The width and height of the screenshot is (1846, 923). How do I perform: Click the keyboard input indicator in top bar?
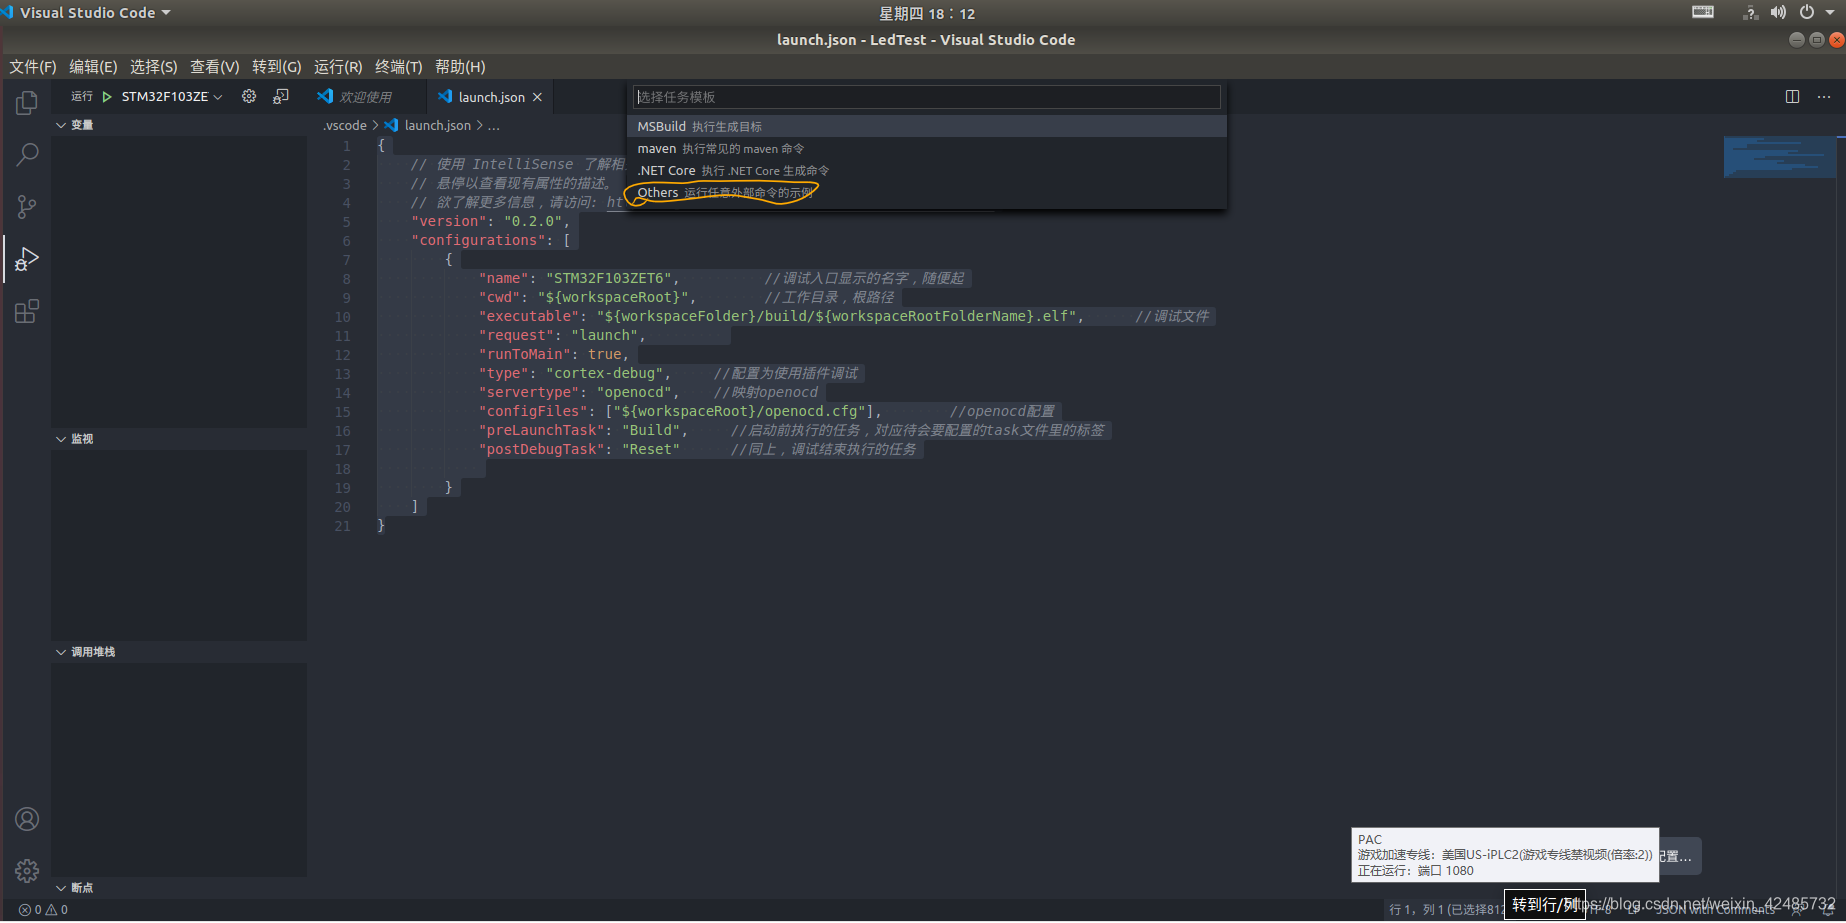(1703, 12)
